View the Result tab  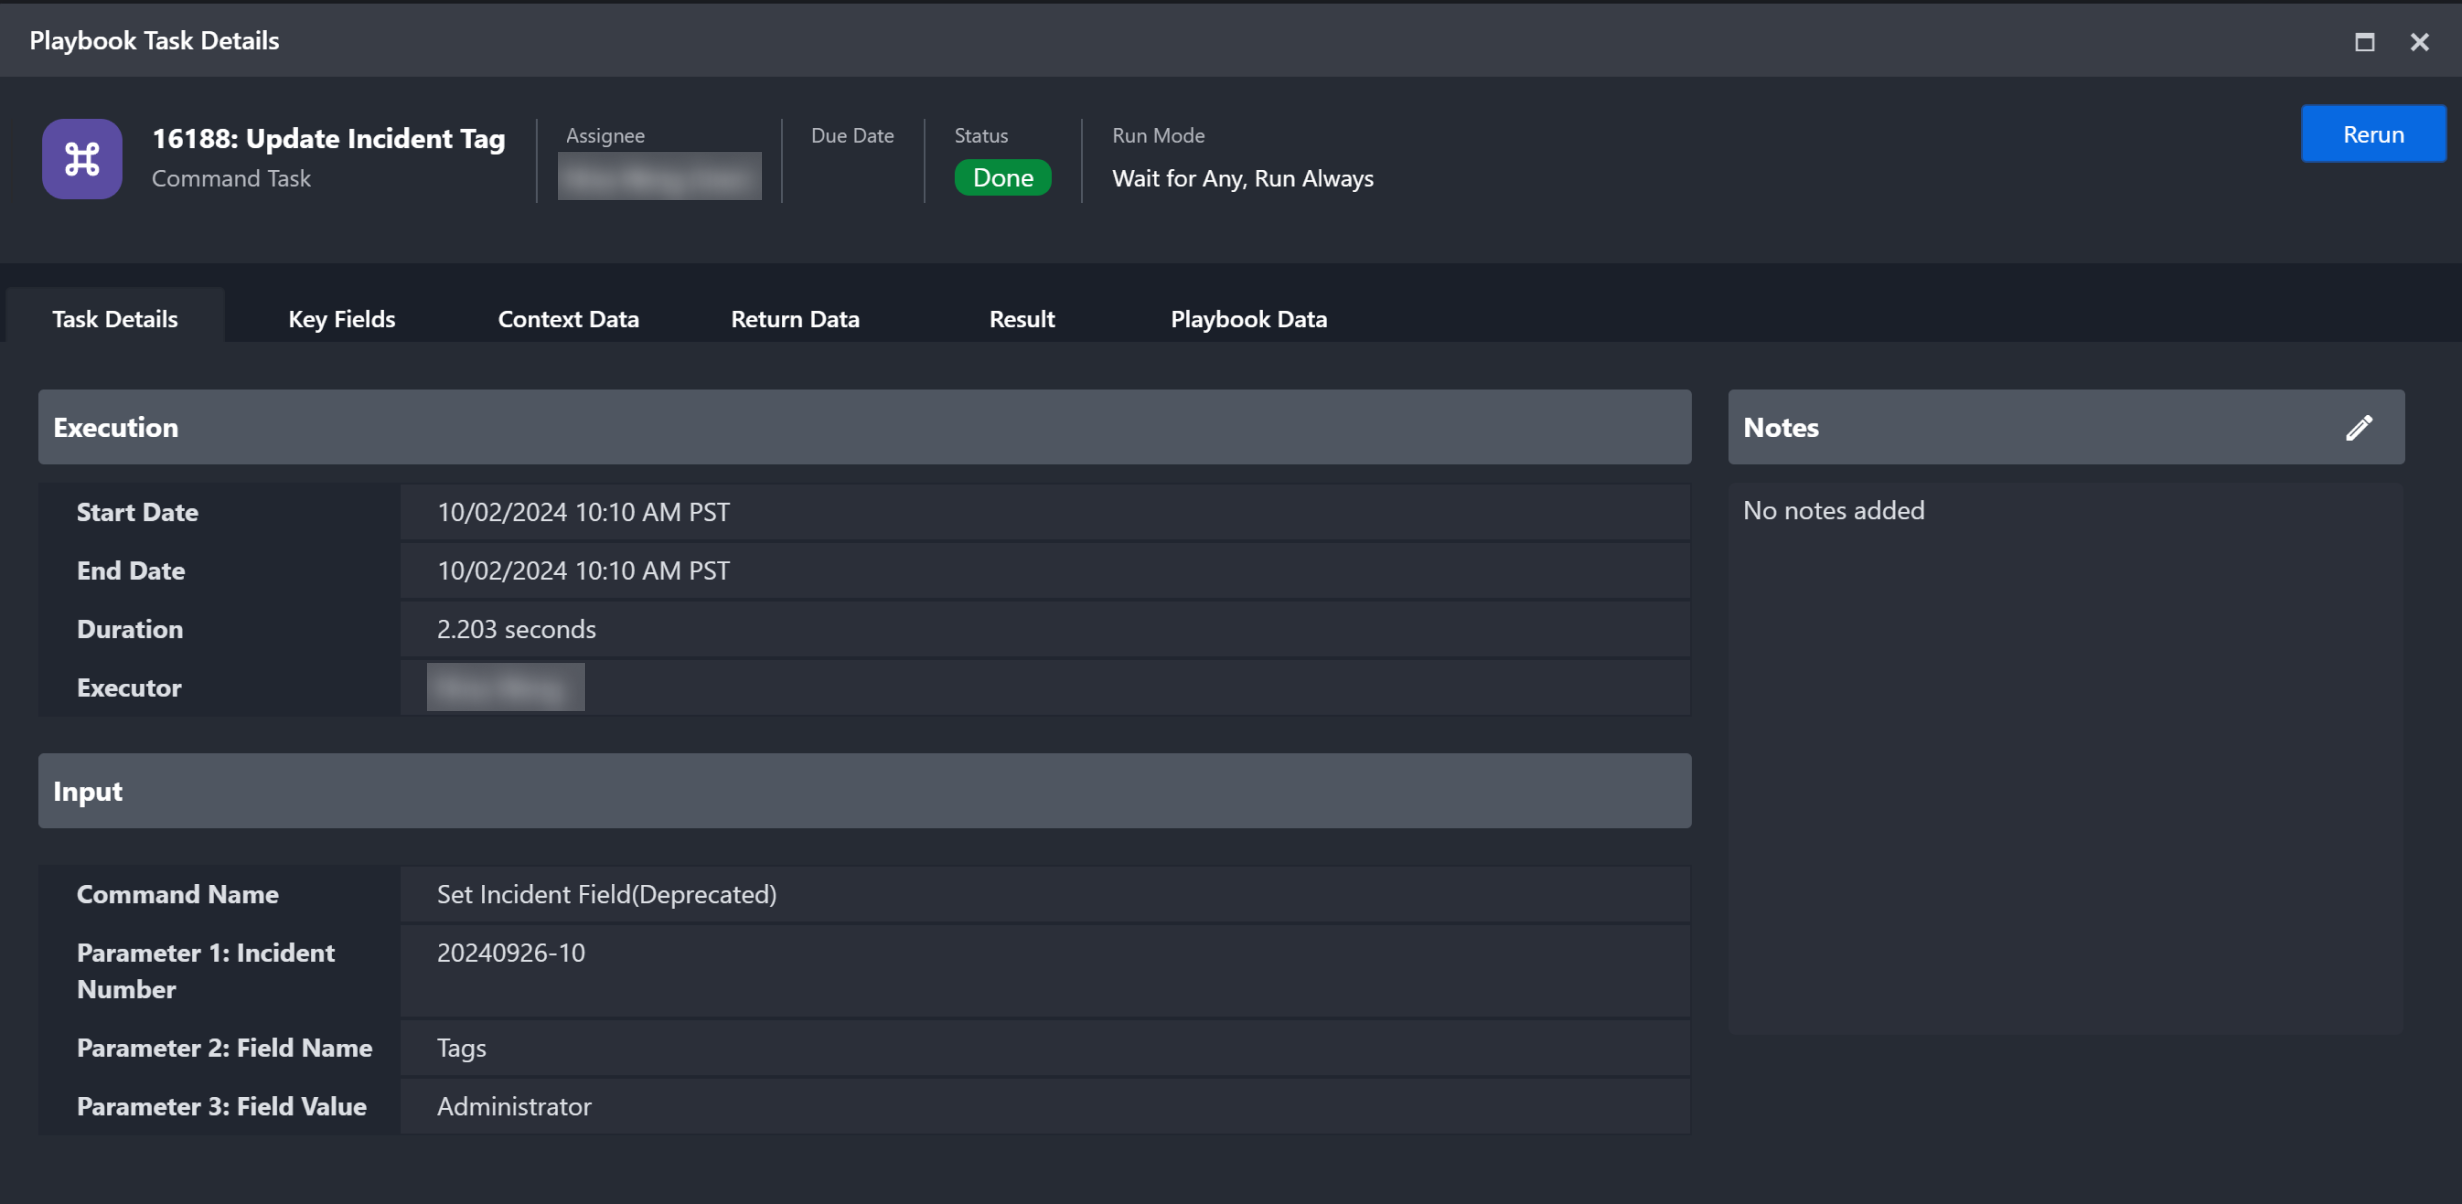tap(1021, 319)
